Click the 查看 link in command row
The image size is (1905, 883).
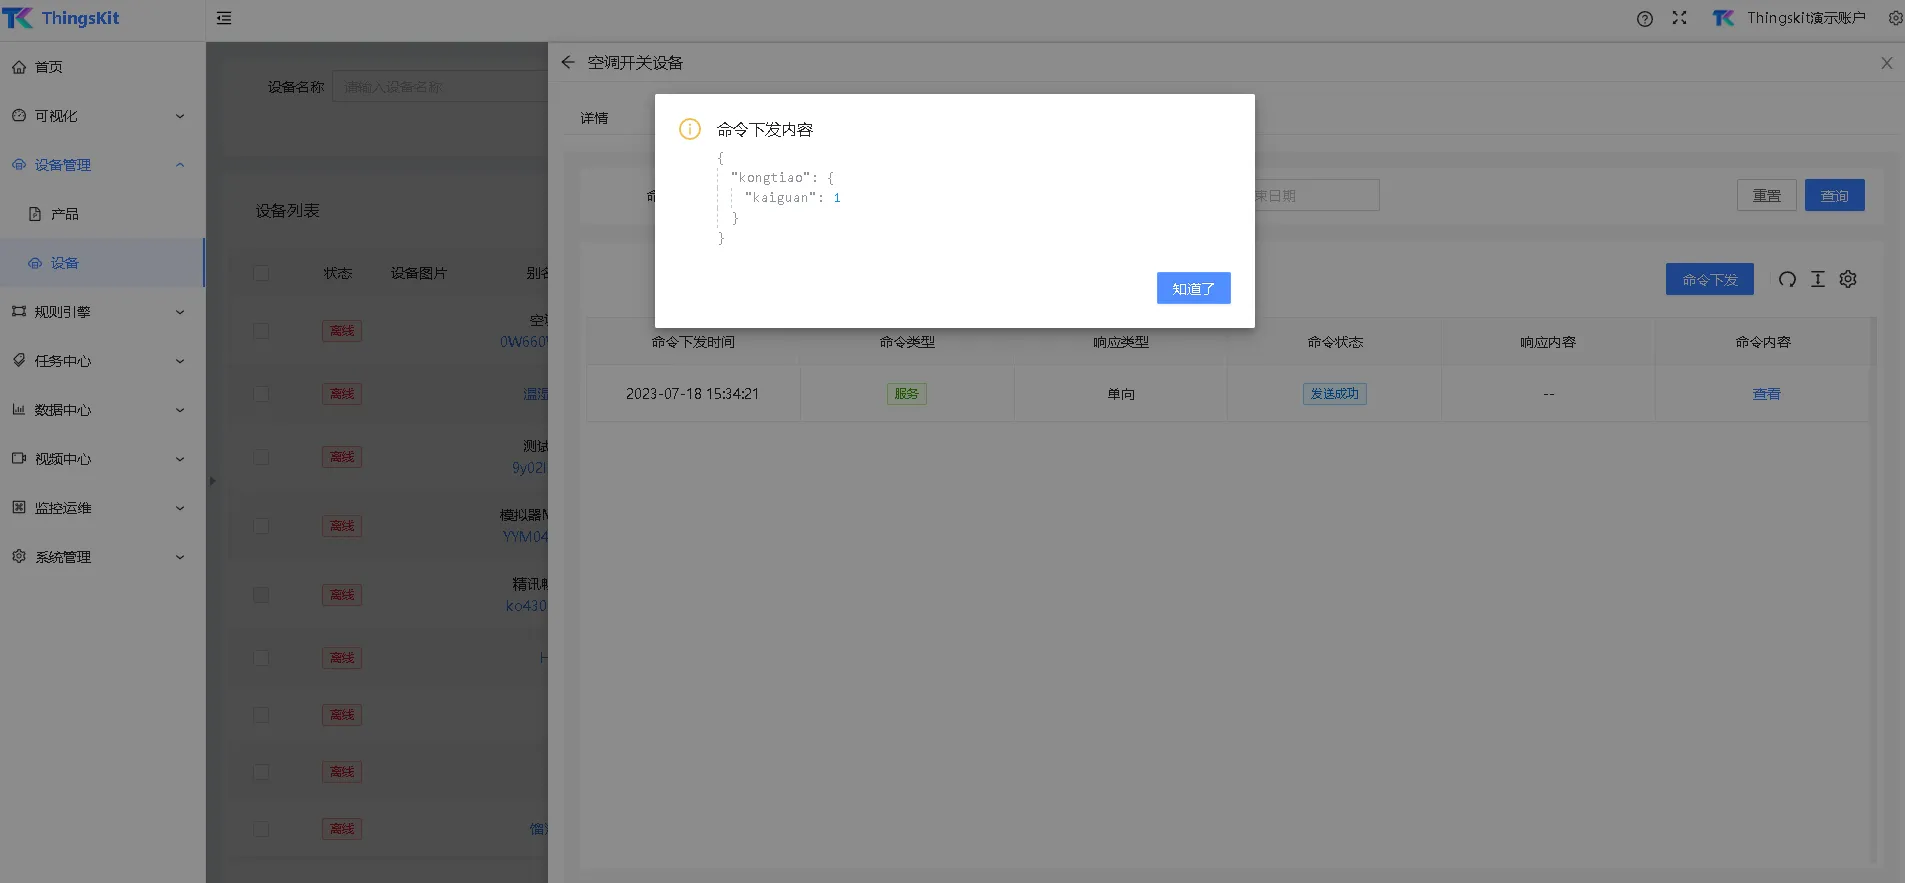click(1766, 394)
